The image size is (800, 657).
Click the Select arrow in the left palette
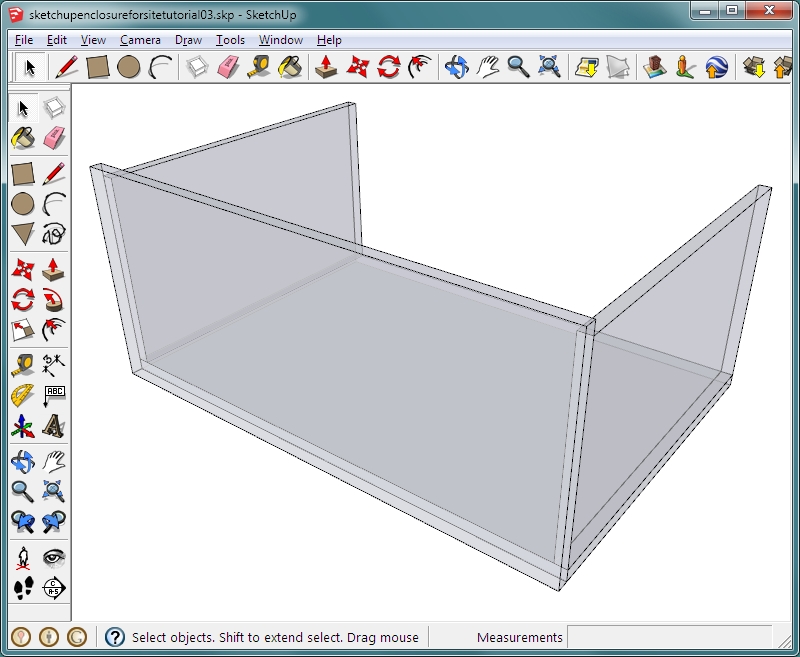pos(23,108)
